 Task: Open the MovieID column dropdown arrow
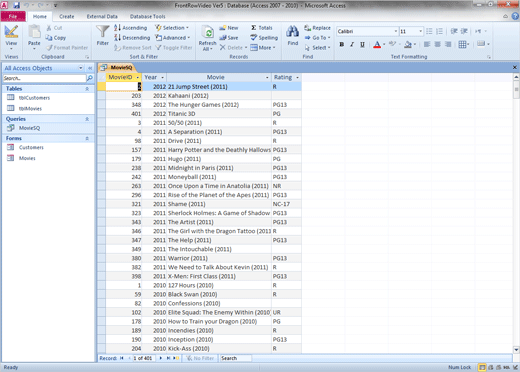coord(138,77)
